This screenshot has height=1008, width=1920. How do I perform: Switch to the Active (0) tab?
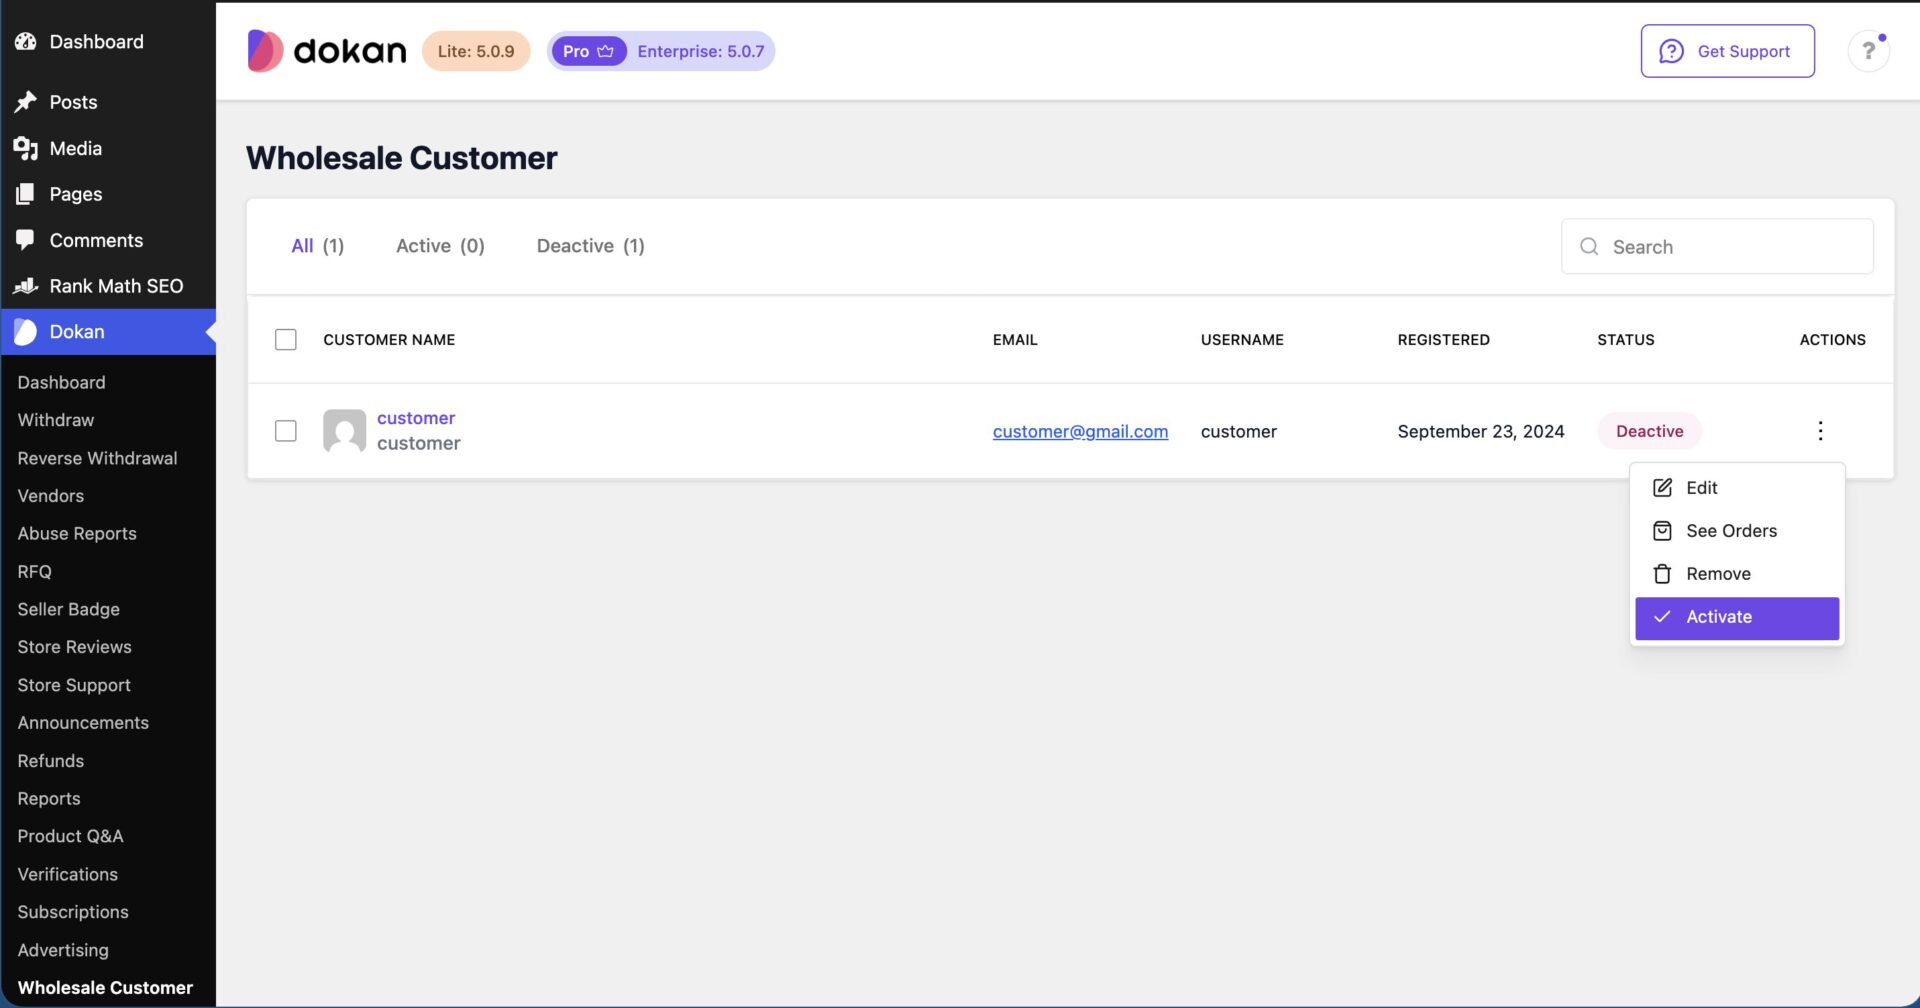(x=440, y=246)
